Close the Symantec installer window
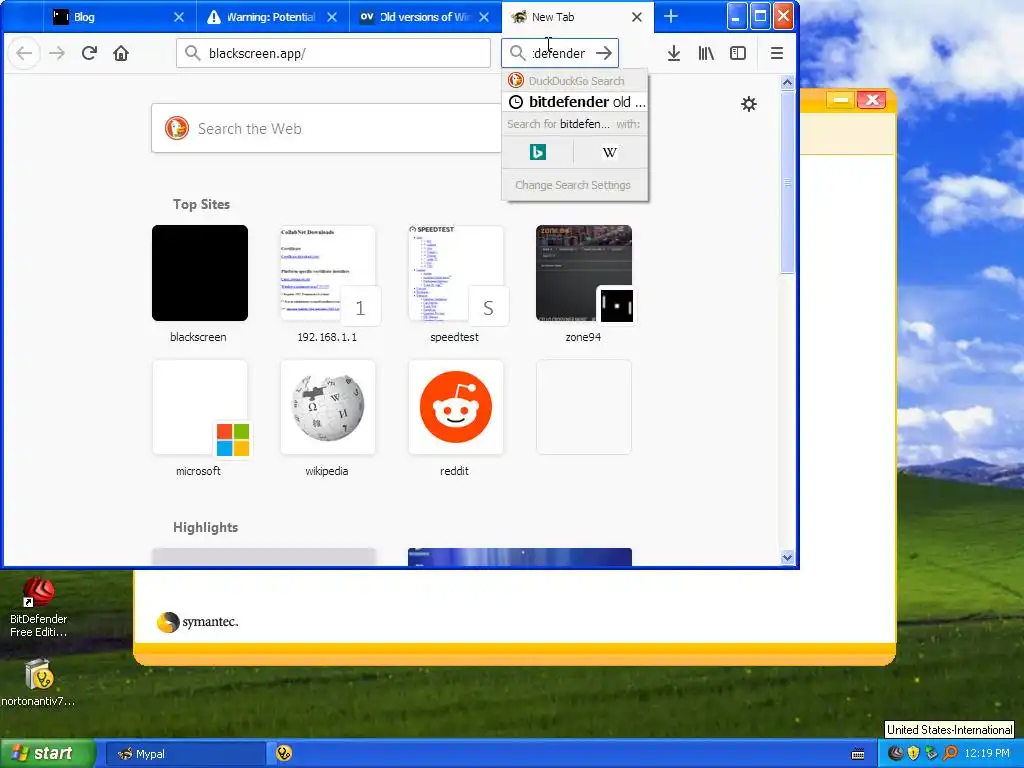The image size is (1024, 768). point(872,100)
